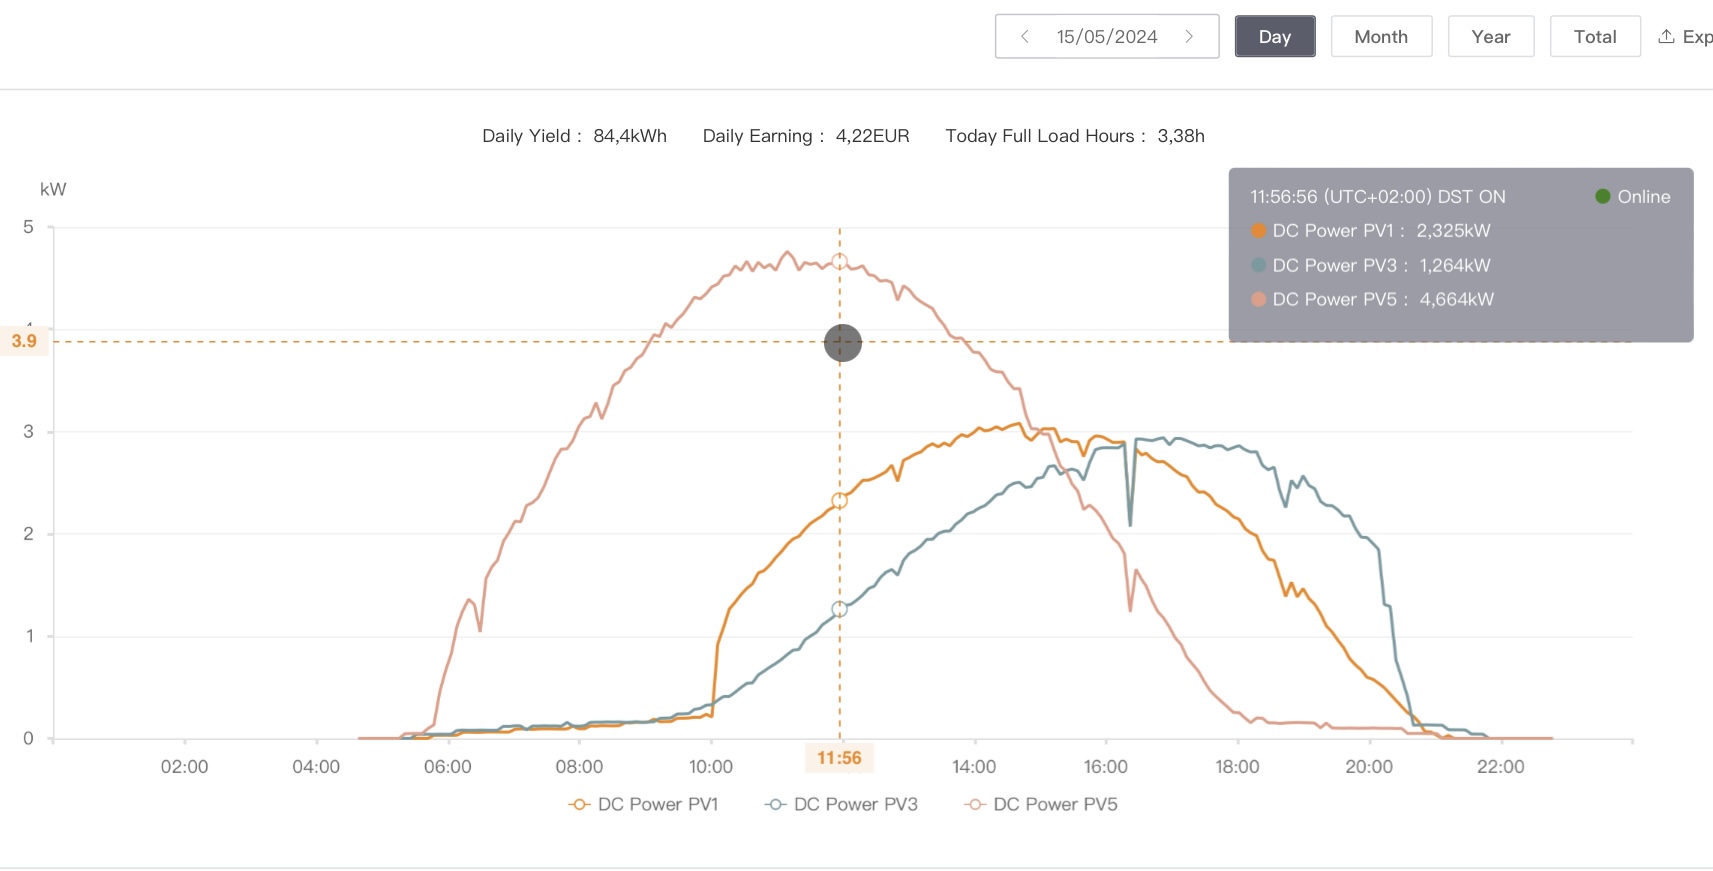Switch to the Month view
Screen dimensions: 1713x871
1380,37
